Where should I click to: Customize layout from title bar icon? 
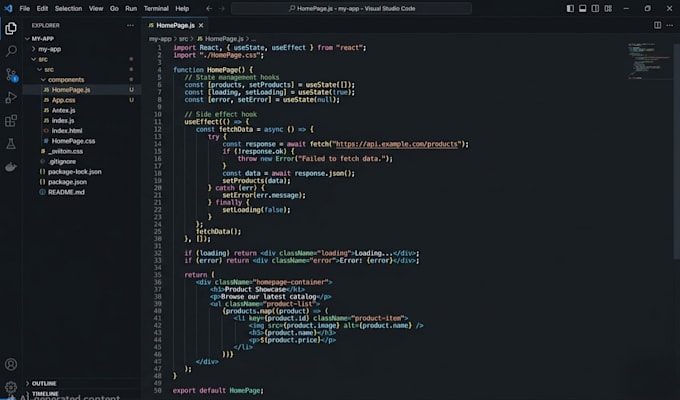pyautogui.click(x=608, y=8)
